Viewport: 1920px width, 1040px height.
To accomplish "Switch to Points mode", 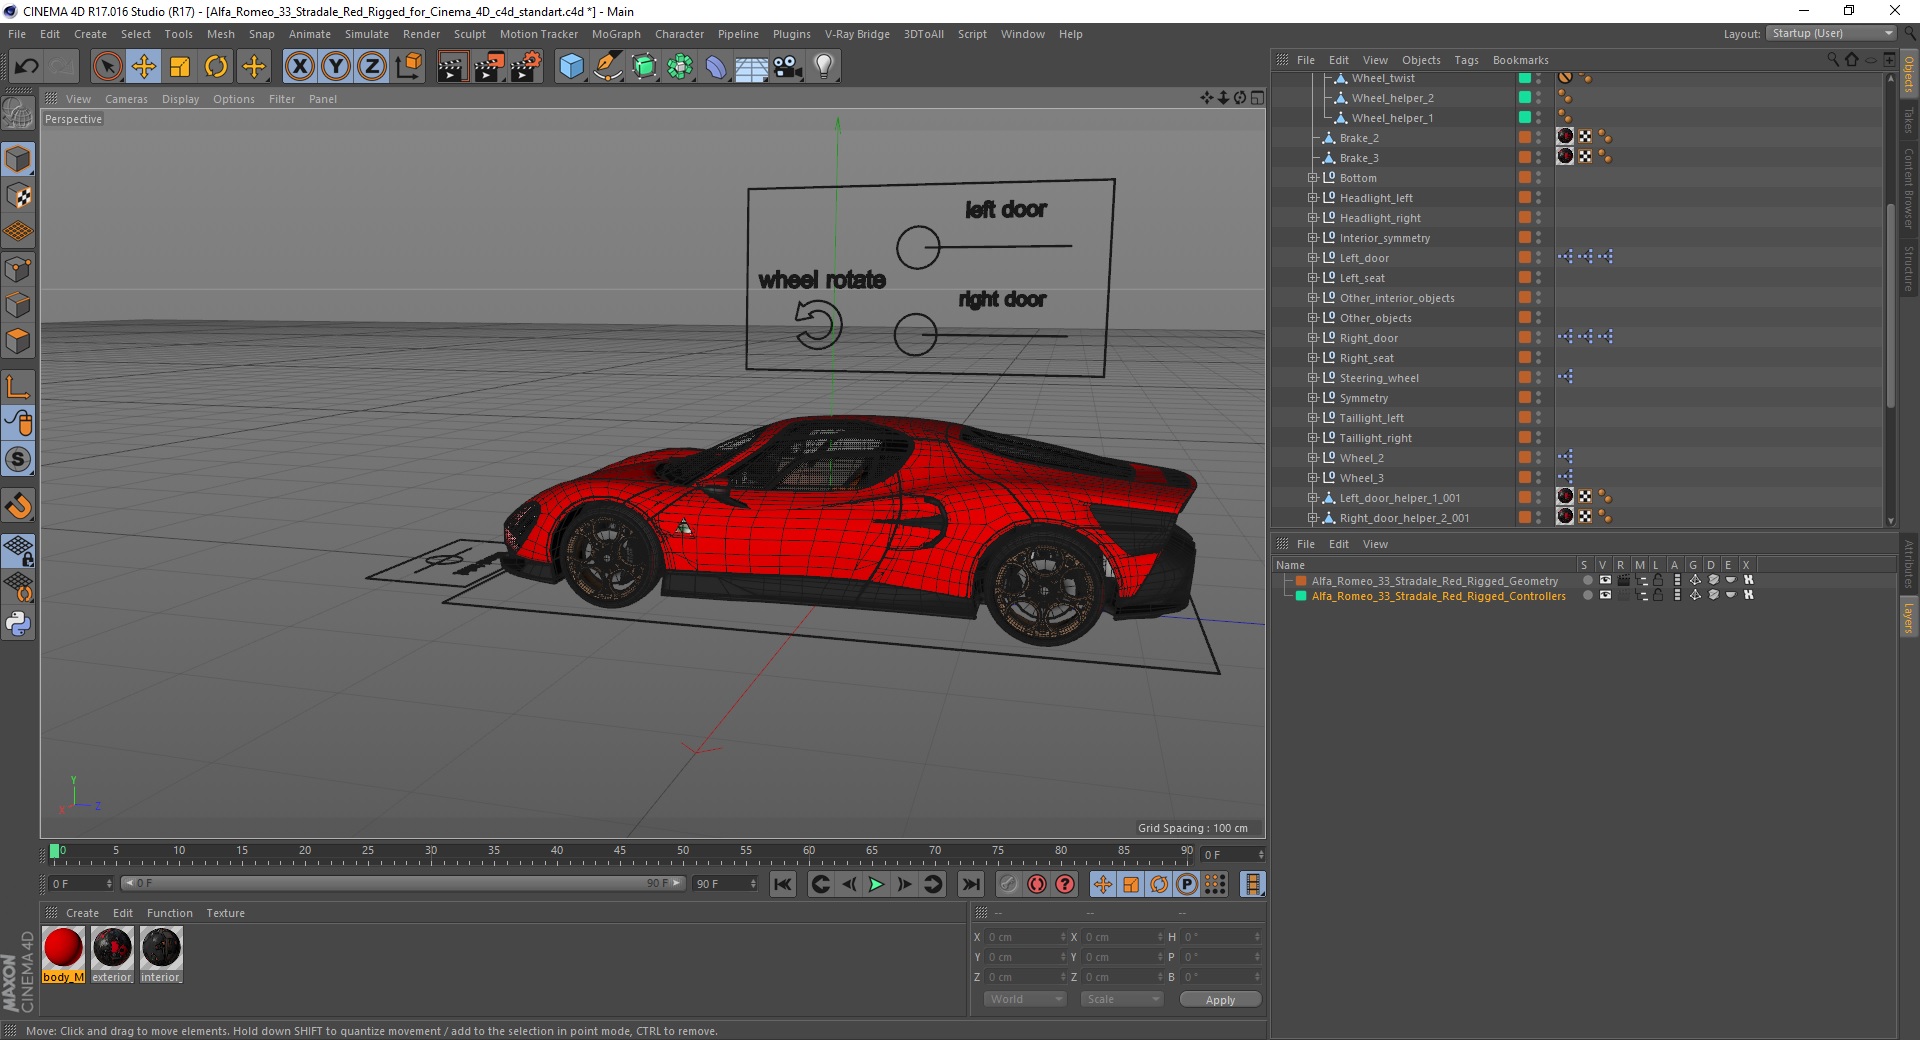I will coord(18,269).
